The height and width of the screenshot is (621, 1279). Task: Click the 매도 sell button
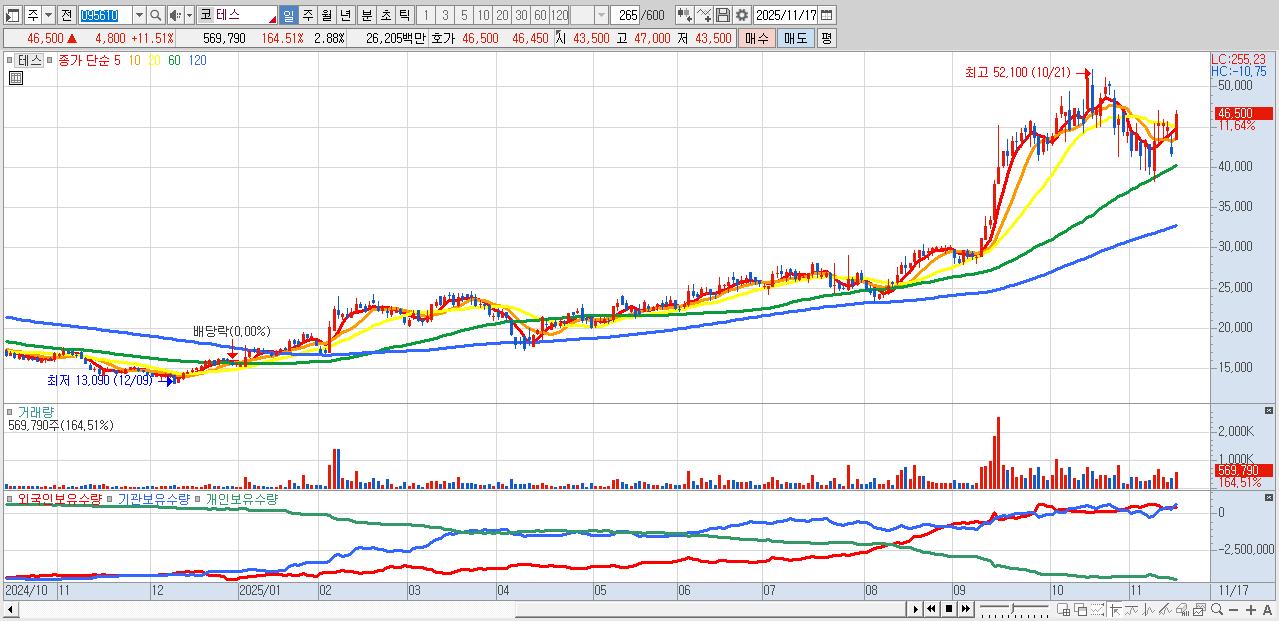(x=795, y=38)
